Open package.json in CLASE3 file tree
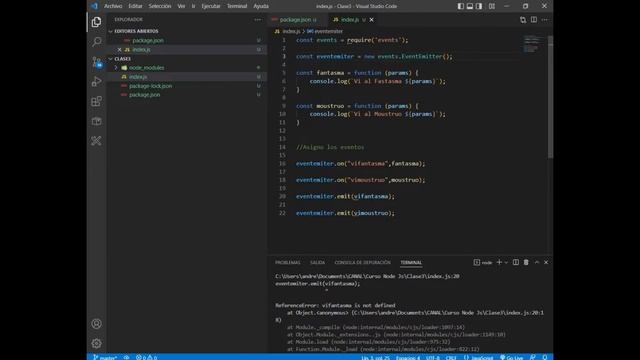This screenshot has height=360, width=640. pos(144,95)
